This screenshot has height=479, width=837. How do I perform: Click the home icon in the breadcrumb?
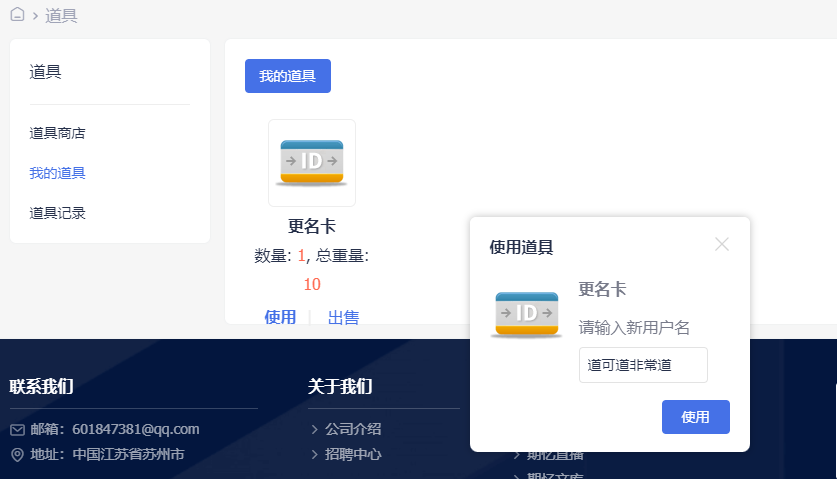(x=17, y=15)
